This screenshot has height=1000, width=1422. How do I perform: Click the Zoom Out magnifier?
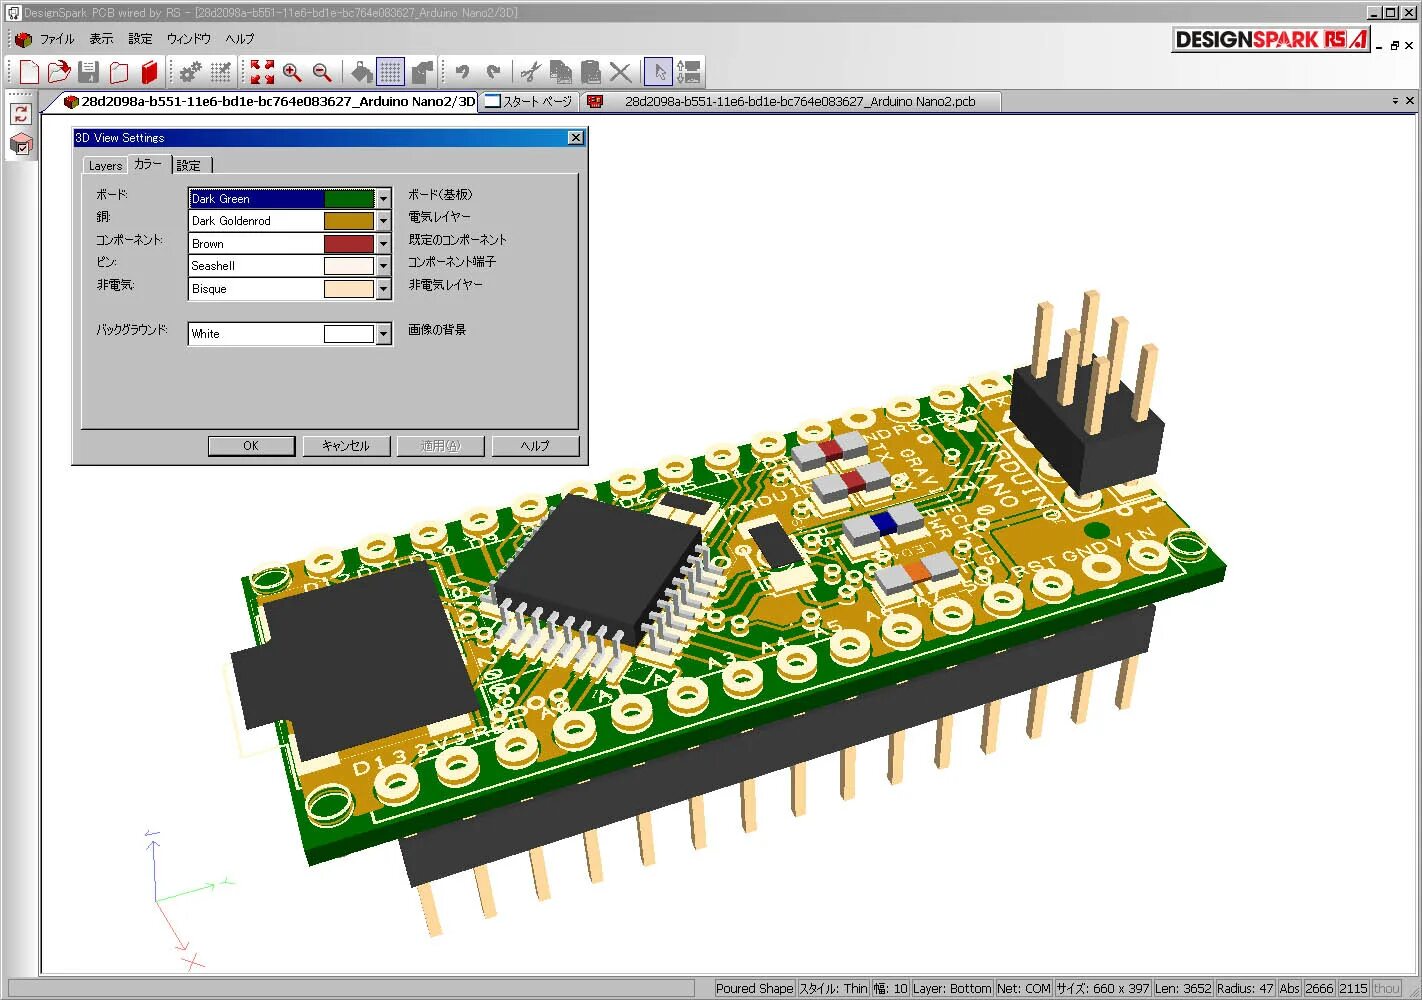coord(322,72)
